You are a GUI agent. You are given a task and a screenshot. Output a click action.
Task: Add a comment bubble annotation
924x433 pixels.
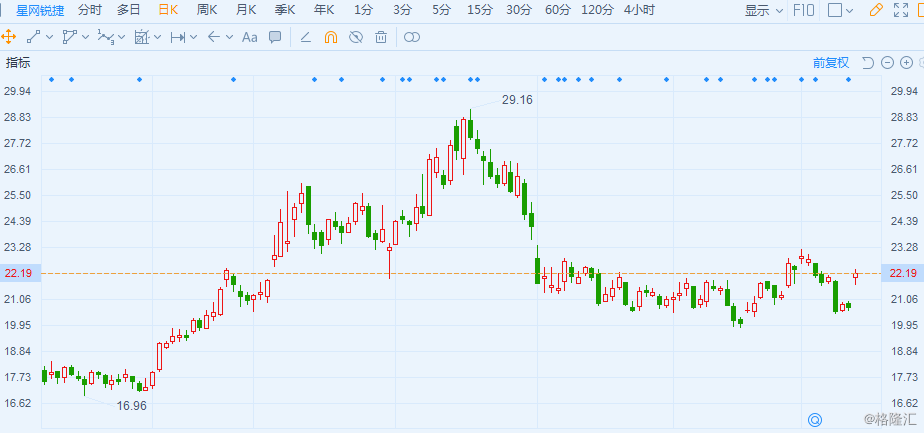click(x=275, y=37)
